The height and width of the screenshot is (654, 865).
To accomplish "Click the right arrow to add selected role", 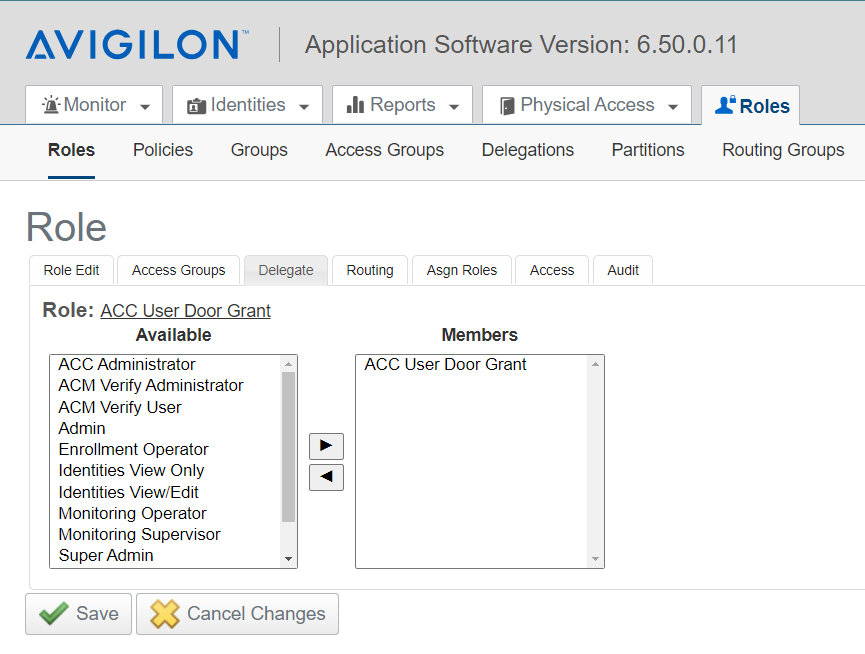I will pos(326,446).
